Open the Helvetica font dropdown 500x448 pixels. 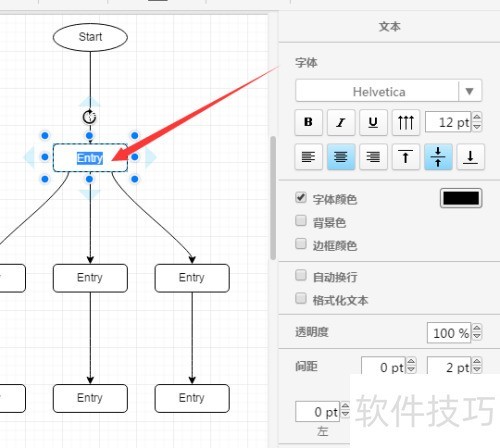point(388,91)
